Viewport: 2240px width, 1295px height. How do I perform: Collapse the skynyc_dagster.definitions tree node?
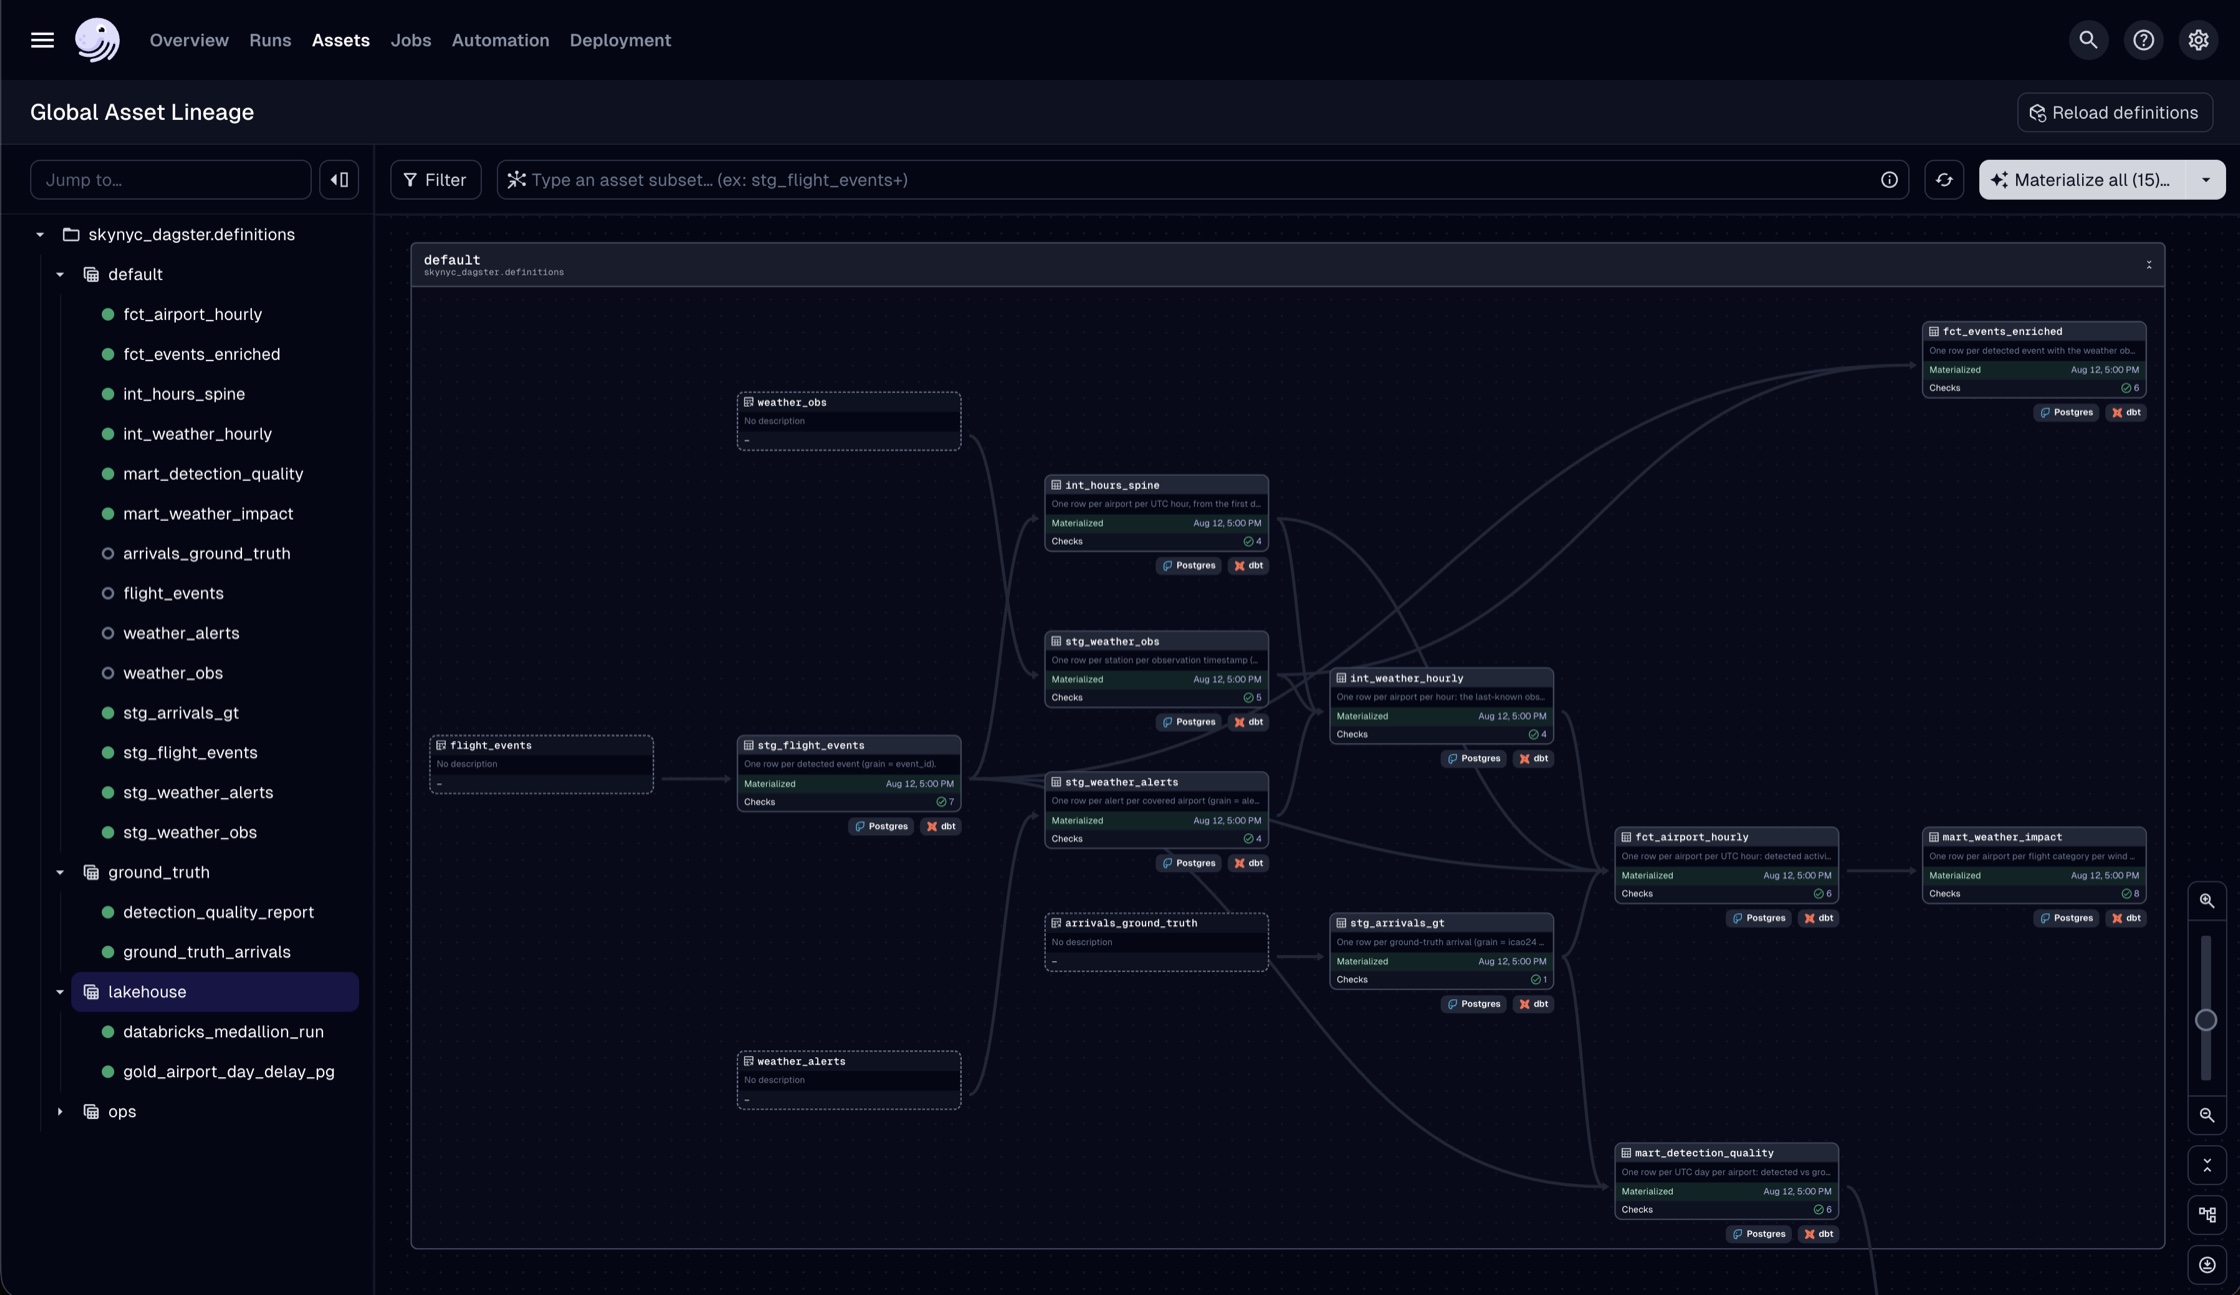[x=40, y=235]
